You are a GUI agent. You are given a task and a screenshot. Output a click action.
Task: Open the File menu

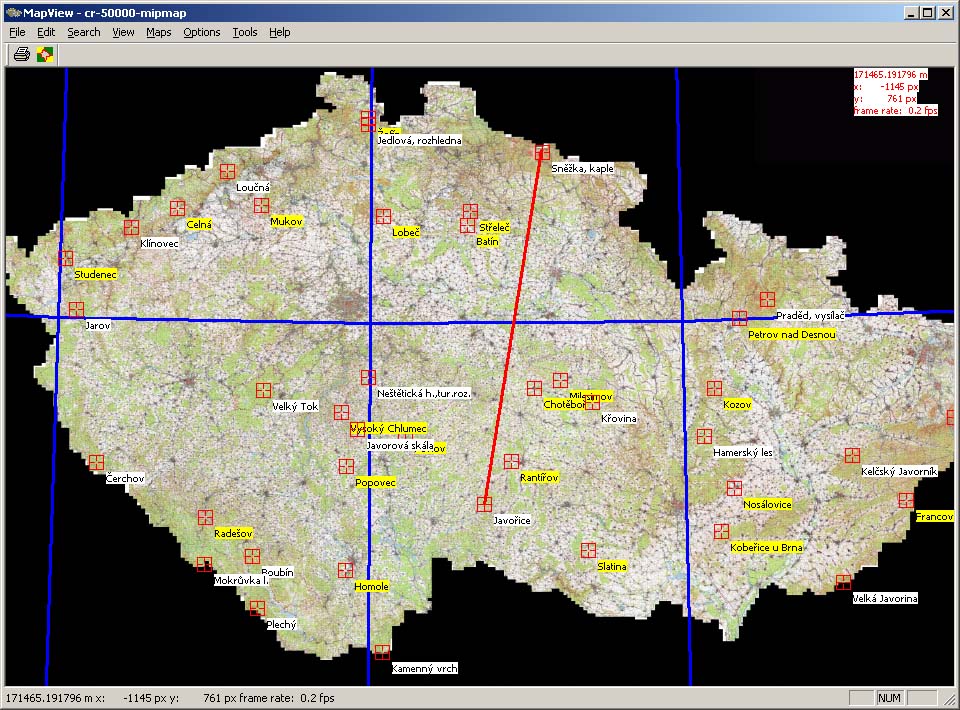[x=17, y=32]
